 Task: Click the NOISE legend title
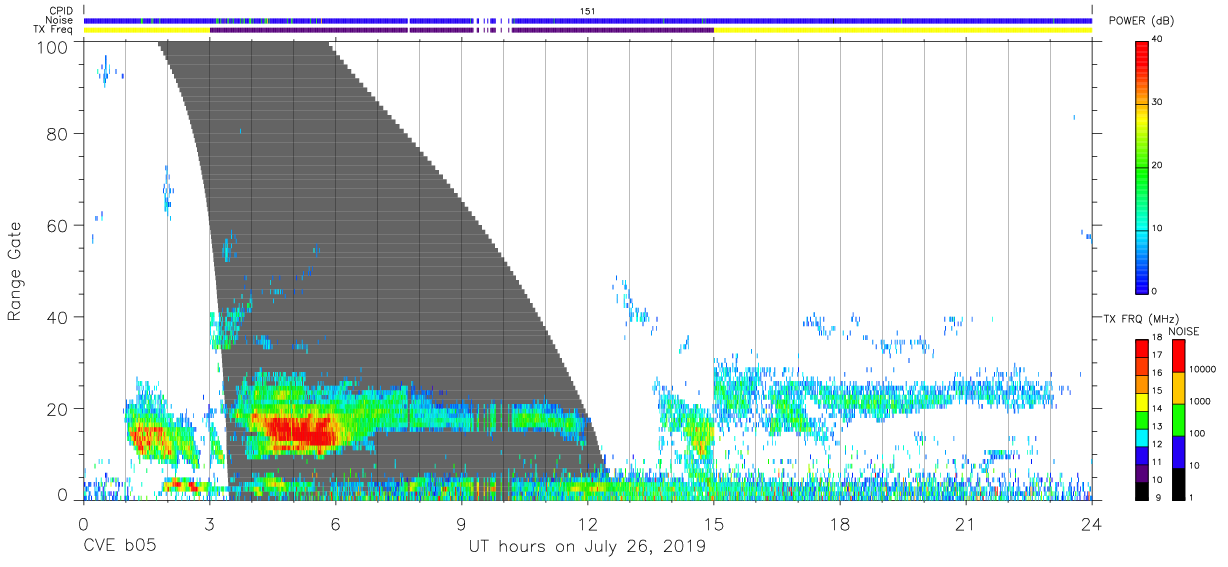(1183, 331)
